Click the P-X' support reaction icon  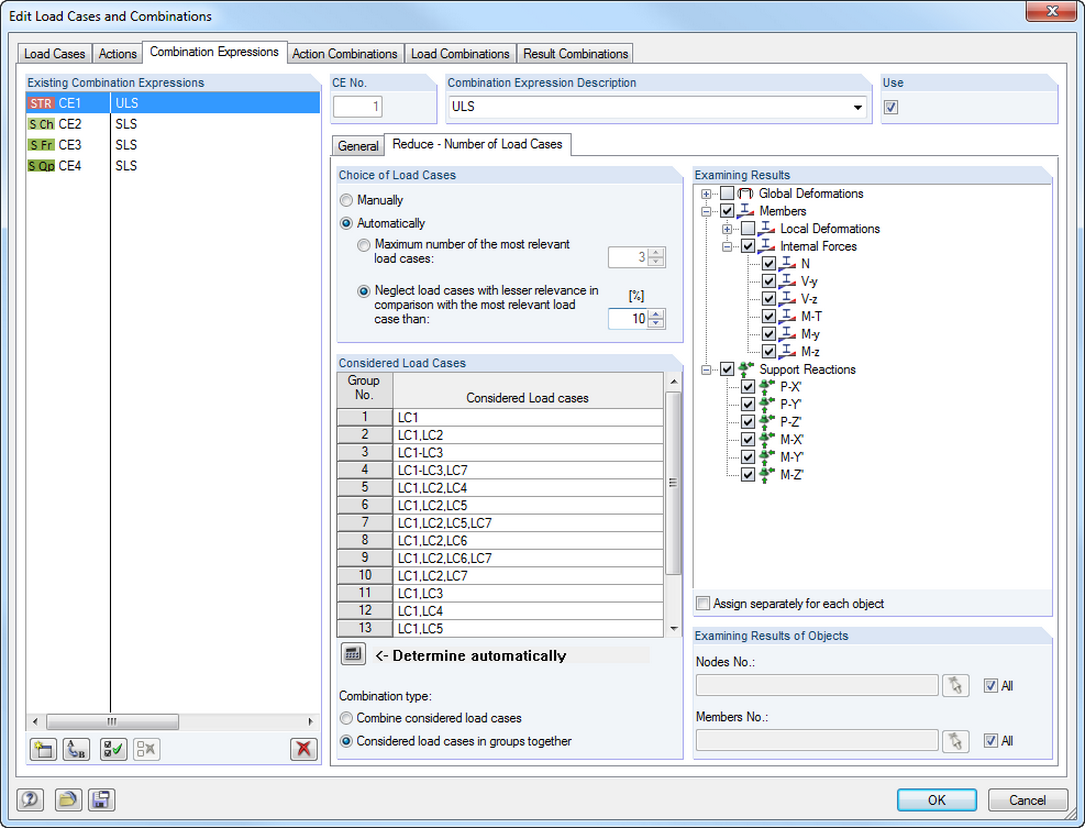(x=767, y=387)
